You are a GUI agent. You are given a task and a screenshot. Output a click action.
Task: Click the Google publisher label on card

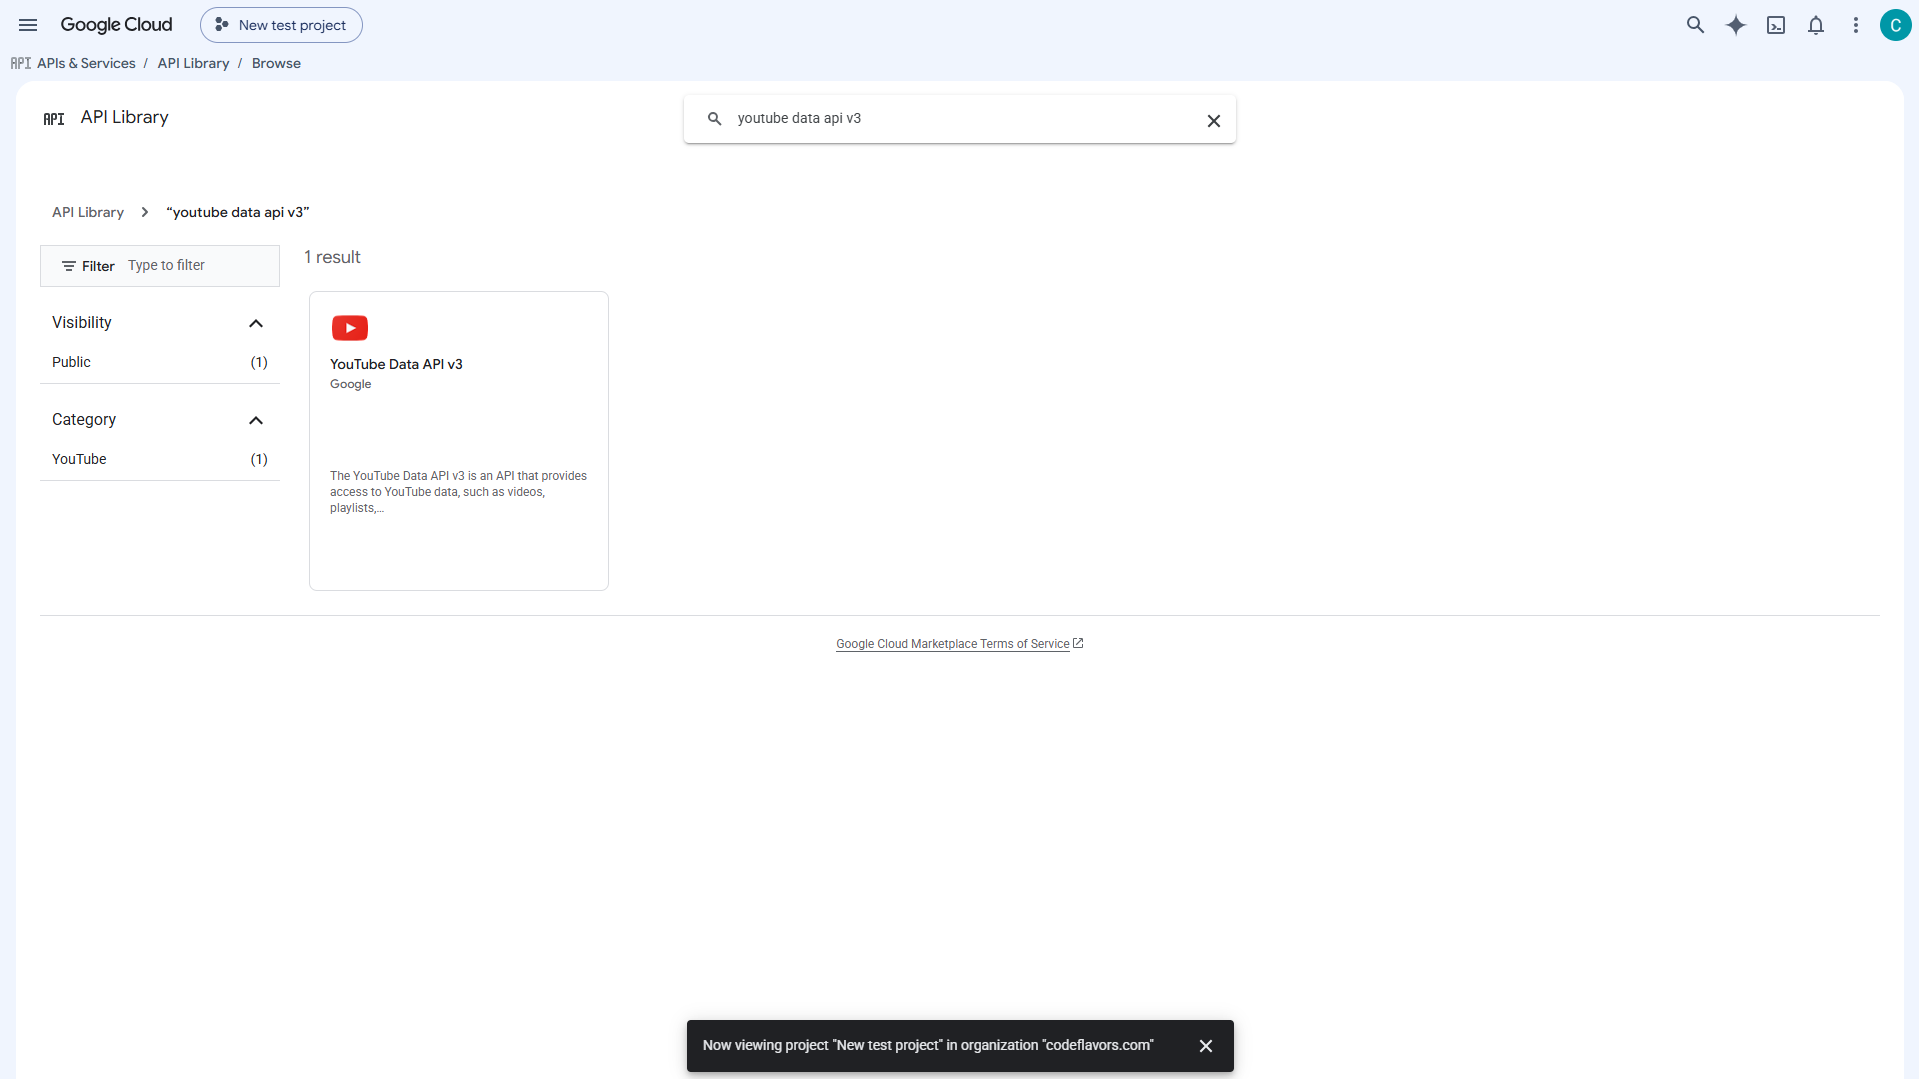[x=350, y=384]
